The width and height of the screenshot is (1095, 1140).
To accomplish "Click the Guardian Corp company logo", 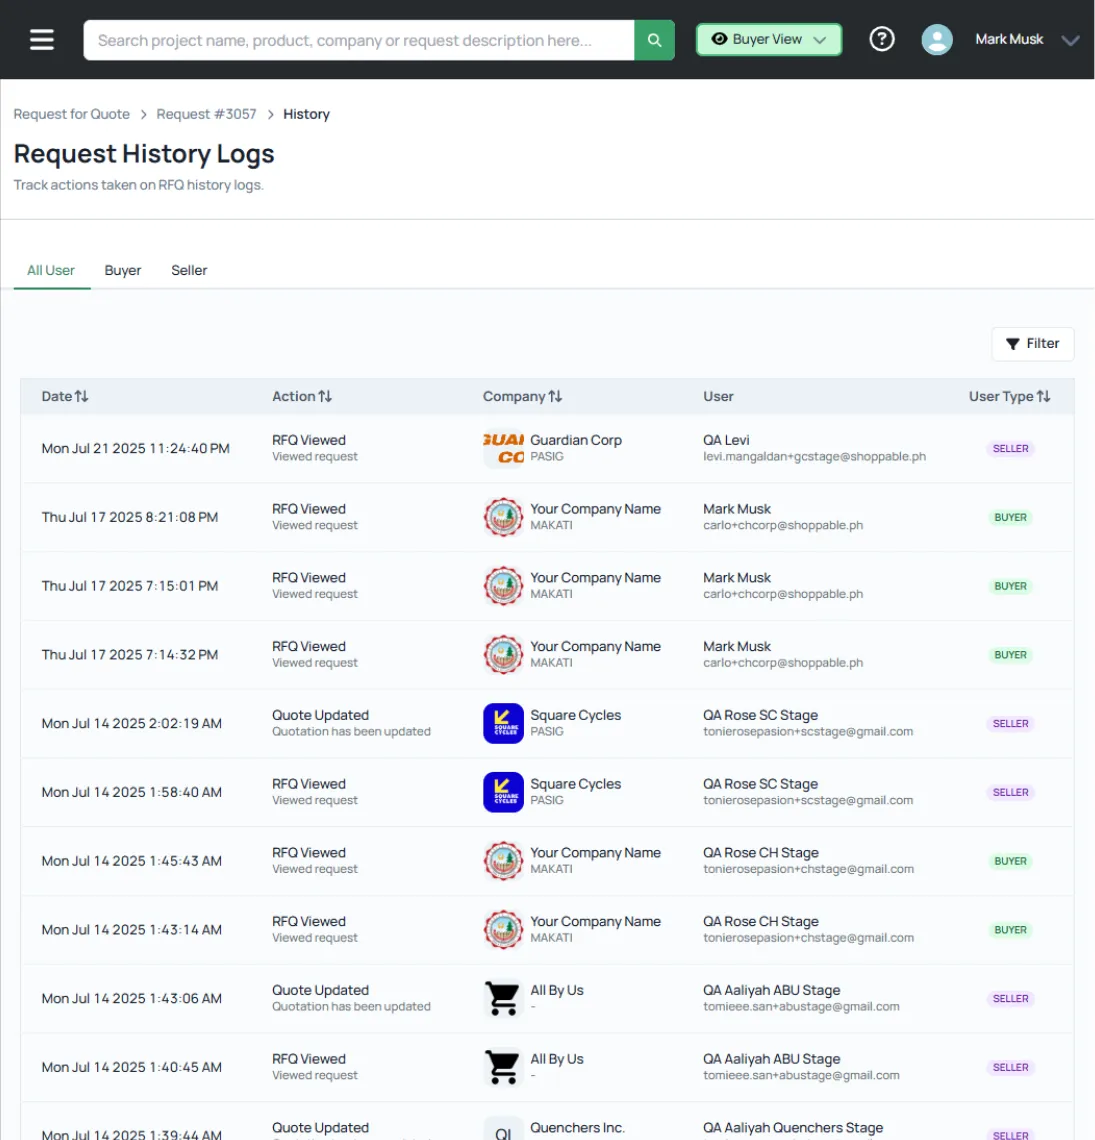I will (x=503, y=448).
